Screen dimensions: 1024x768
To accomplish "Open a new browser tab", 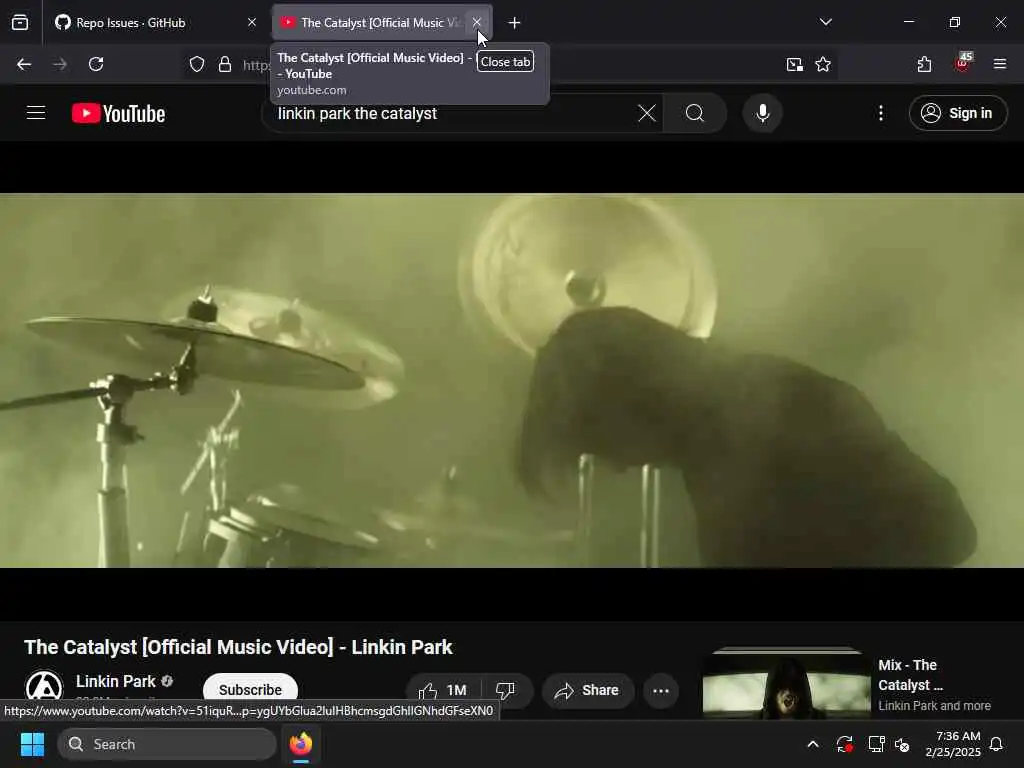I will click(x=515, y=23).
